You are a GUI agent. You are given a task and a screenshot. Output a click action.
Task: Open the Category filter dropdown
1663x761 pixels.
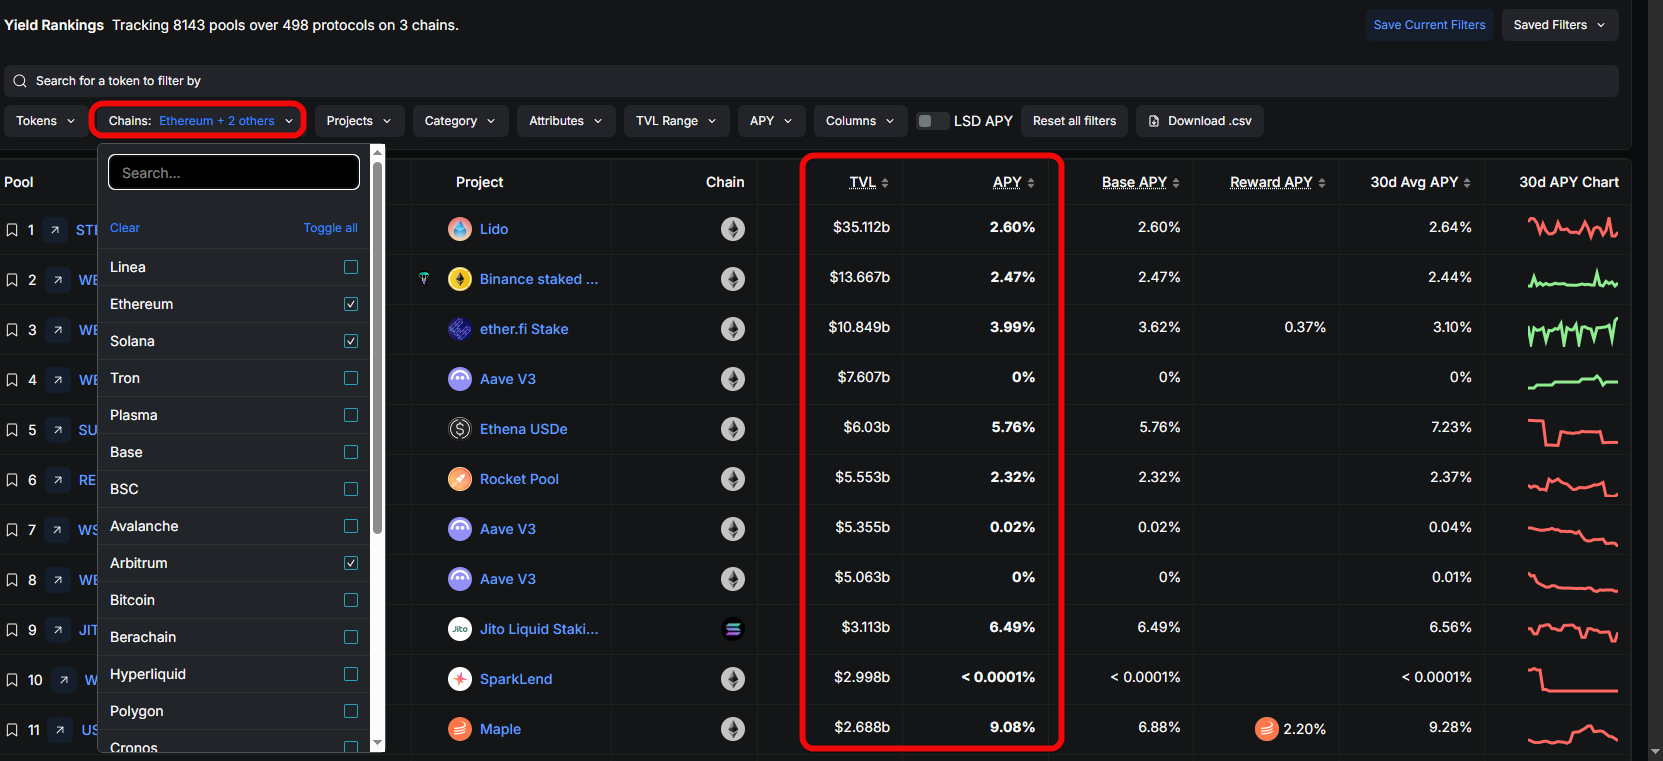(x=460, y=121)
